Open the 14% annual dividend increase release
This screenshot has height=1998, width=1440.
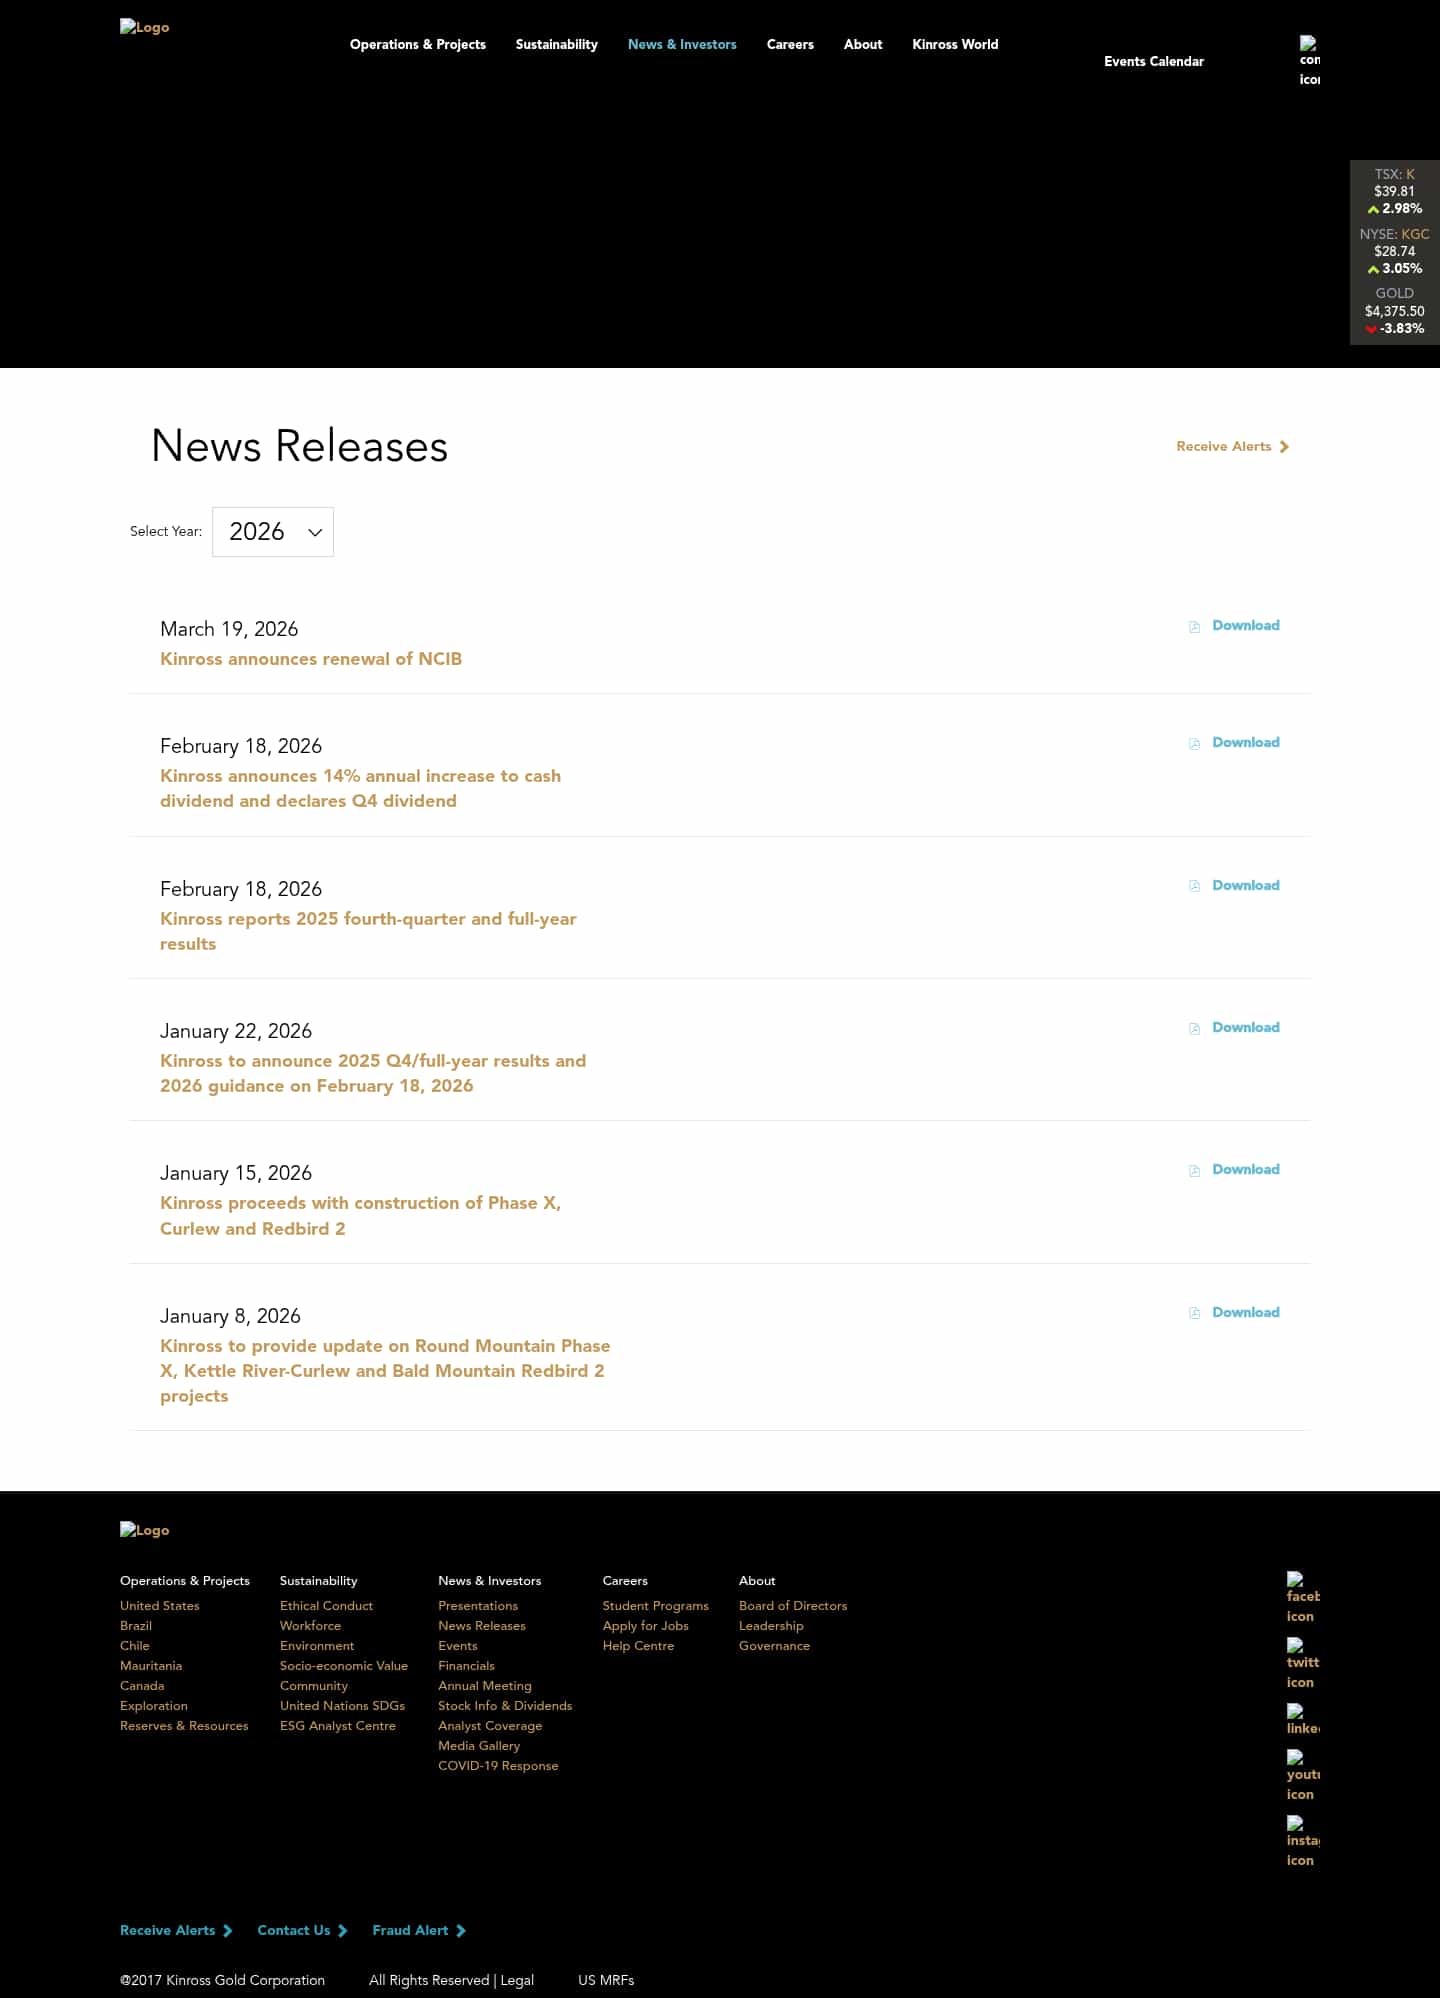coord(360,788)
